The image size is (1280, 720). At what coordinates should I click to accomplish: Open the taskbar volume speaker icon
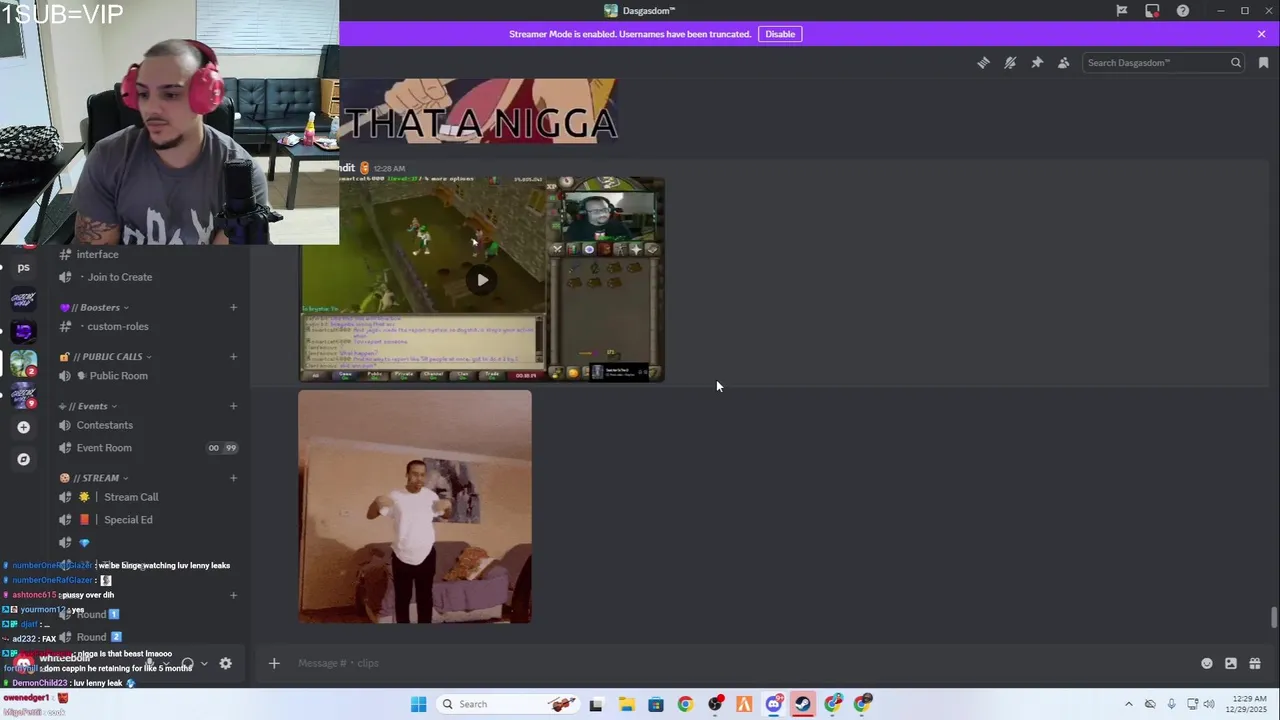click(1208, 704)
